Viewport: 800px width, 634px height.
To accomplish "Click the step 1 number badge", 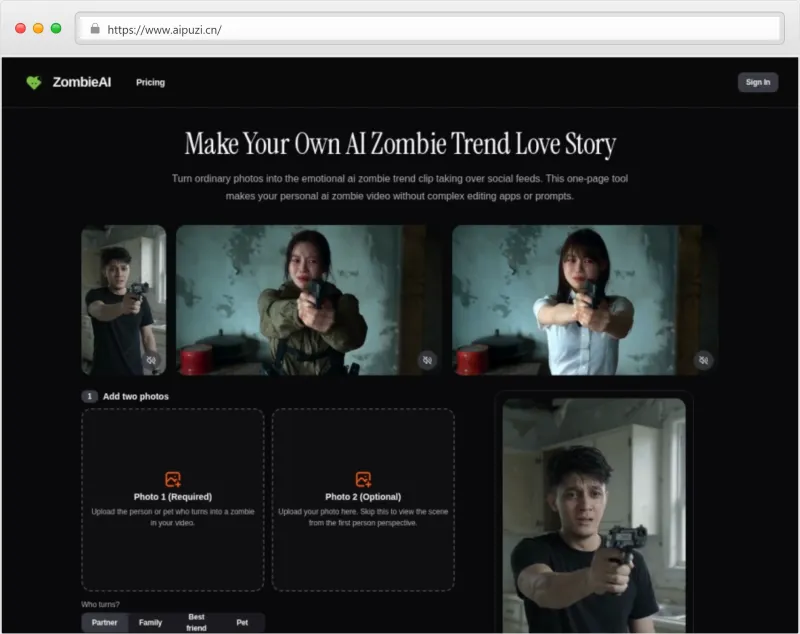I will pos(90,396).
